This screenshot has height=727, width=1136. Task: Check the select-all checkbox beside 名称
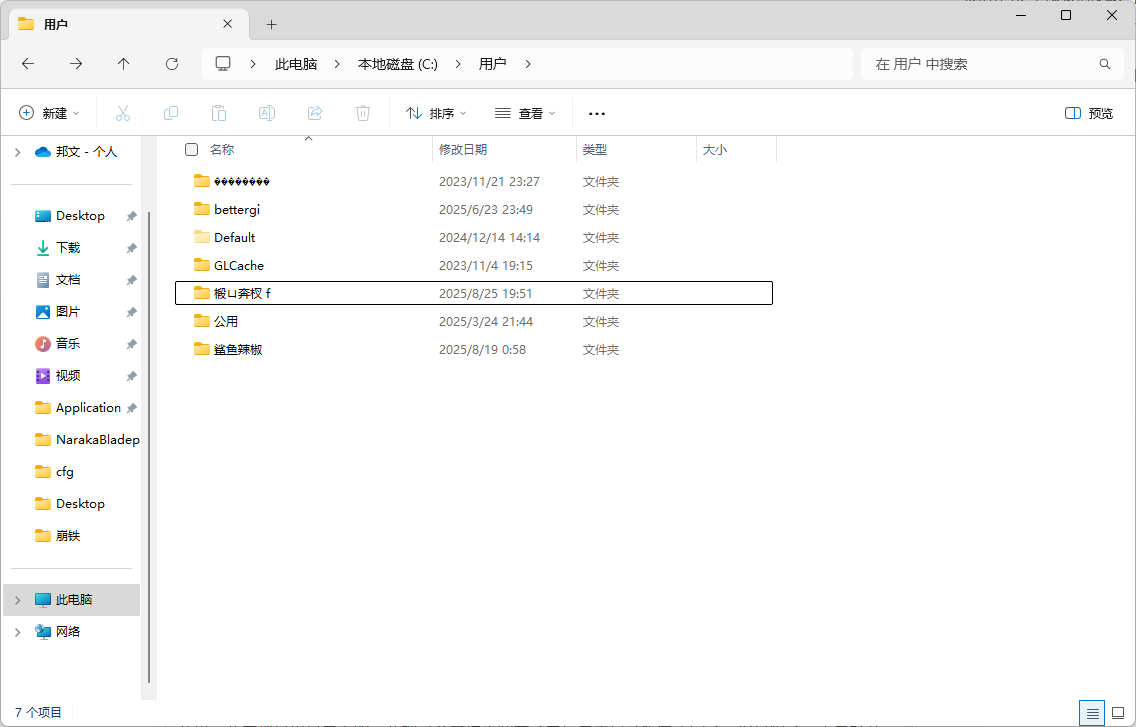(191, 149)
